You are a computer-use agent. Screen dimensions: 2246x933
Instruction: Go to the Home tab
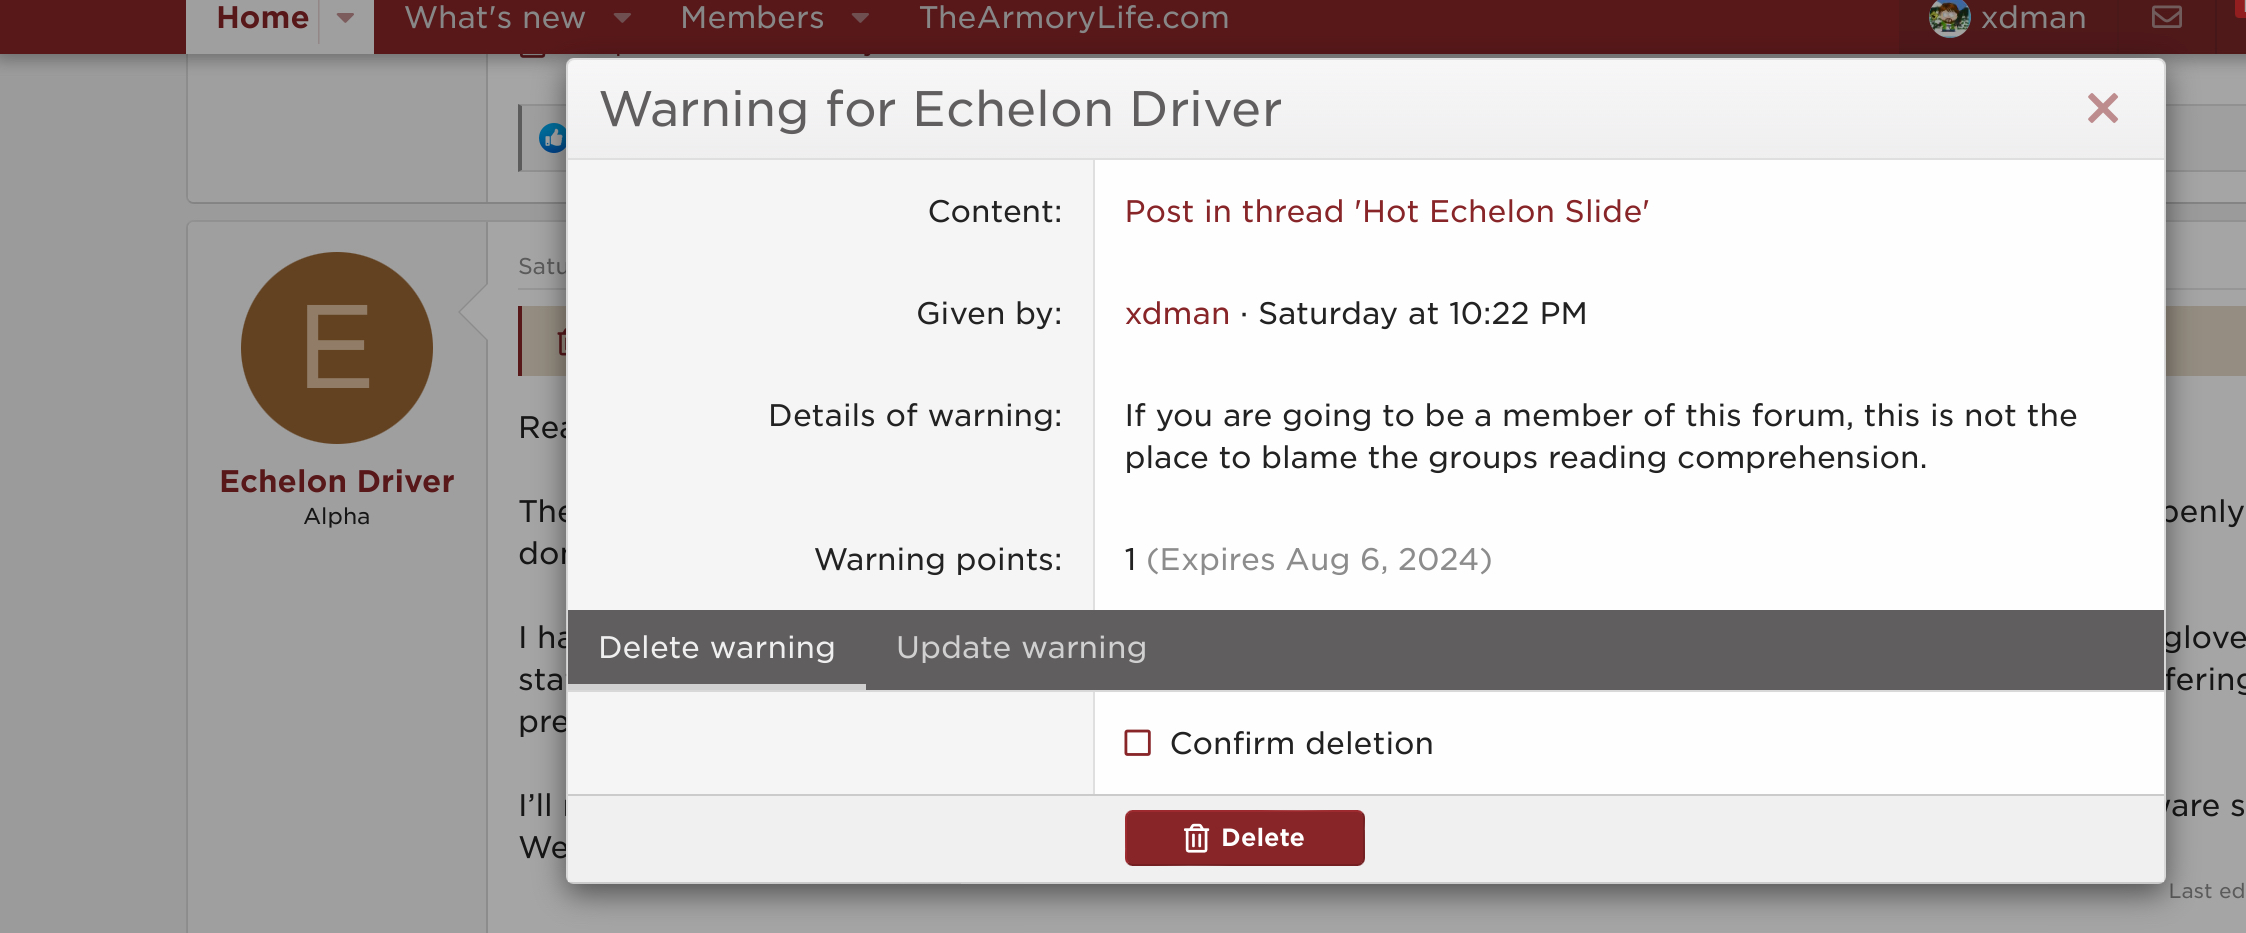[262, 17]
